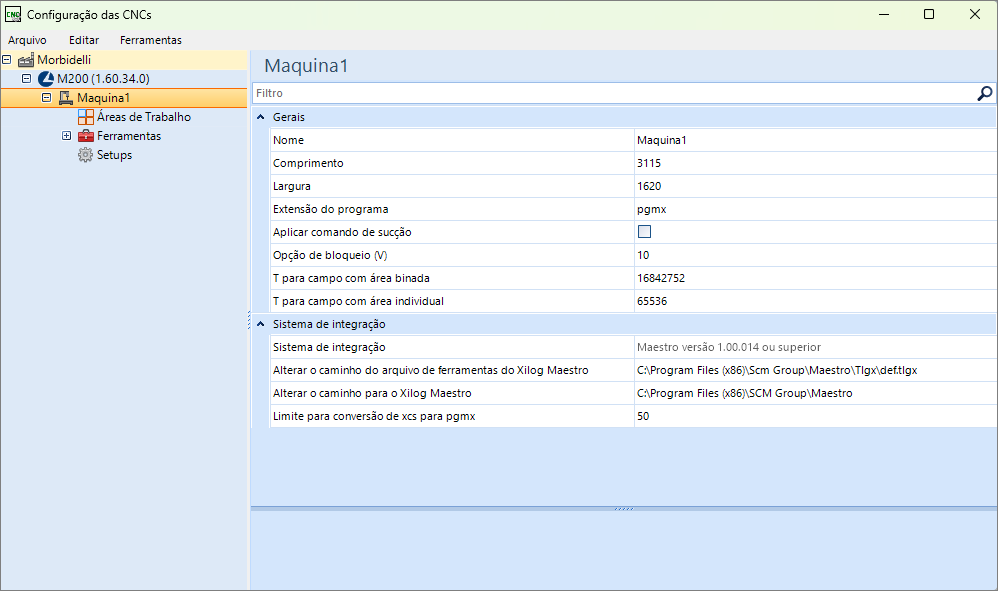The width and height of the screenshot is (998, 591).
Task: Expand the Ferramentas tree node
Action: click(66, 136)
